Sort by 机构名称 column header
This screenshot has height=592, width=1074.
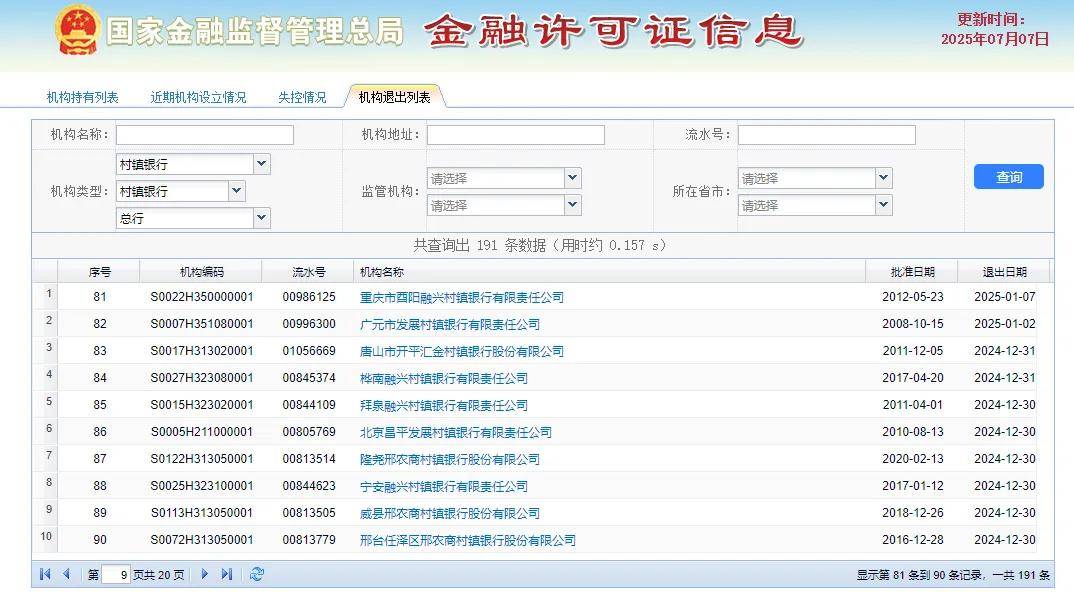pyautogui.click(x=610, y=272)
